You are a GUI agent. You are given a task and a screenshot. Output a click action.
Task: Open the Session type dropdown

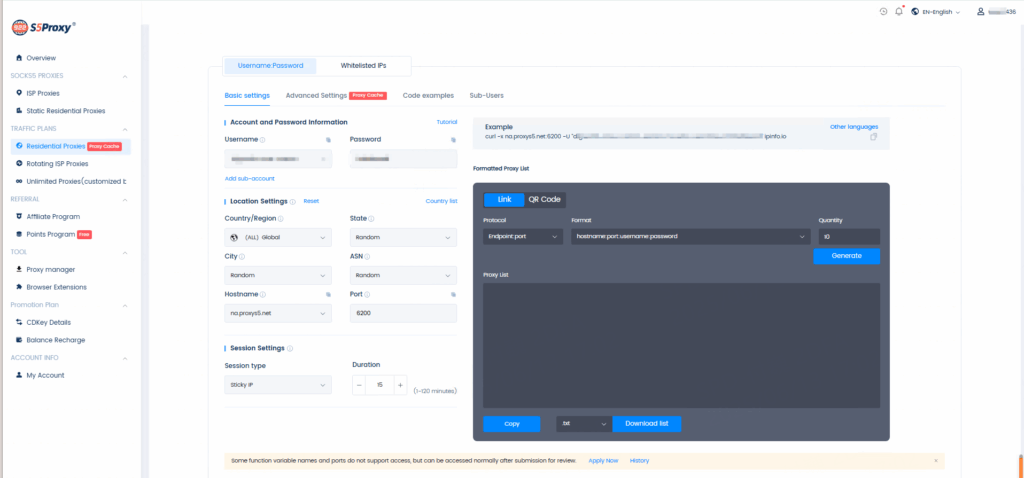pyautogui.click(x=278, y=385)
